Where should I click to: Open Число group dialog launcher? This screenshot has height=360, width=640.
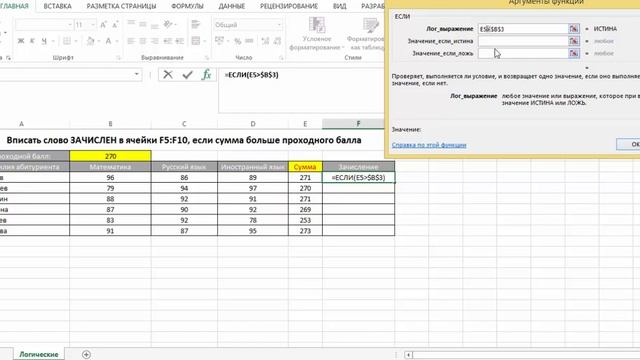tap(281, 58)
